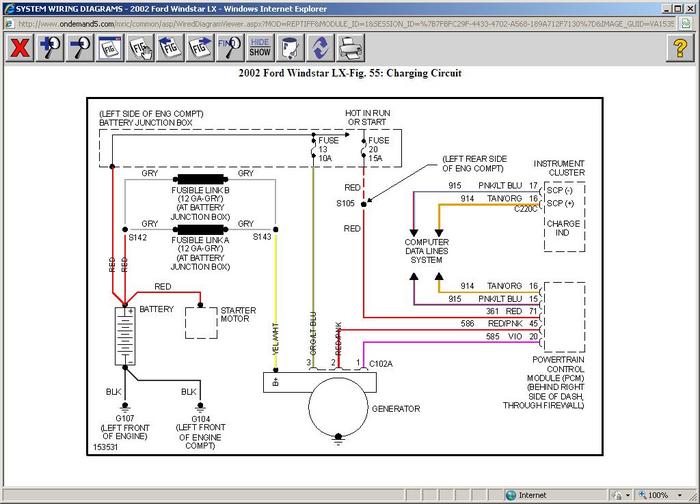Click the 585 VIO wire label
The width and height of the screenshot is (700, 504).
[504, 336]
